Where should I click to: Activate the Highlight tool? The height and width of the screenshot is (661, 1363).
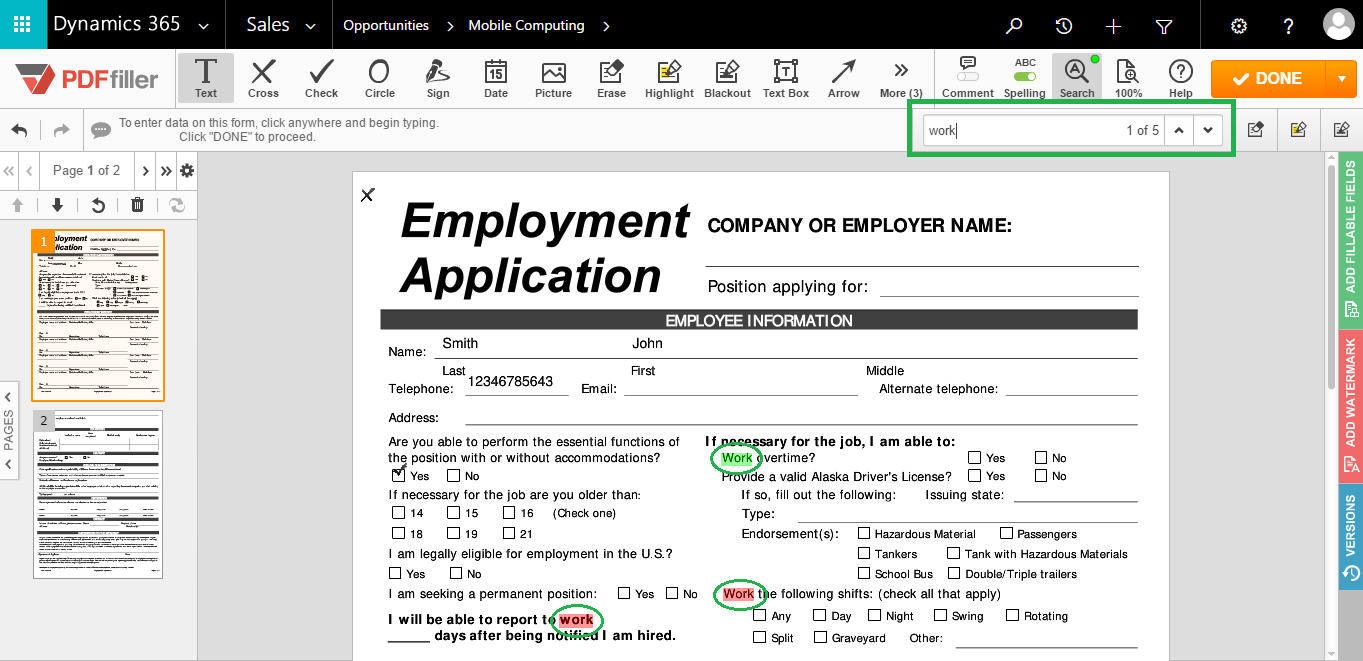669,78
